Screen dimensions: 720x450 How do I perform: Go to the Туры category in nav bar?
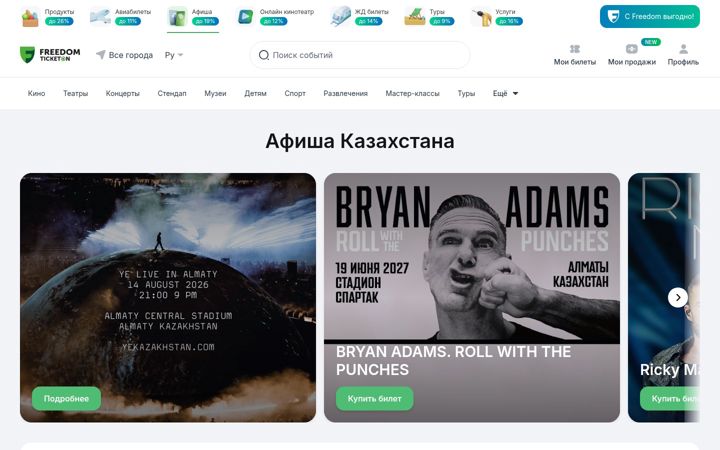pyautogui.click(x=466, y=93)
